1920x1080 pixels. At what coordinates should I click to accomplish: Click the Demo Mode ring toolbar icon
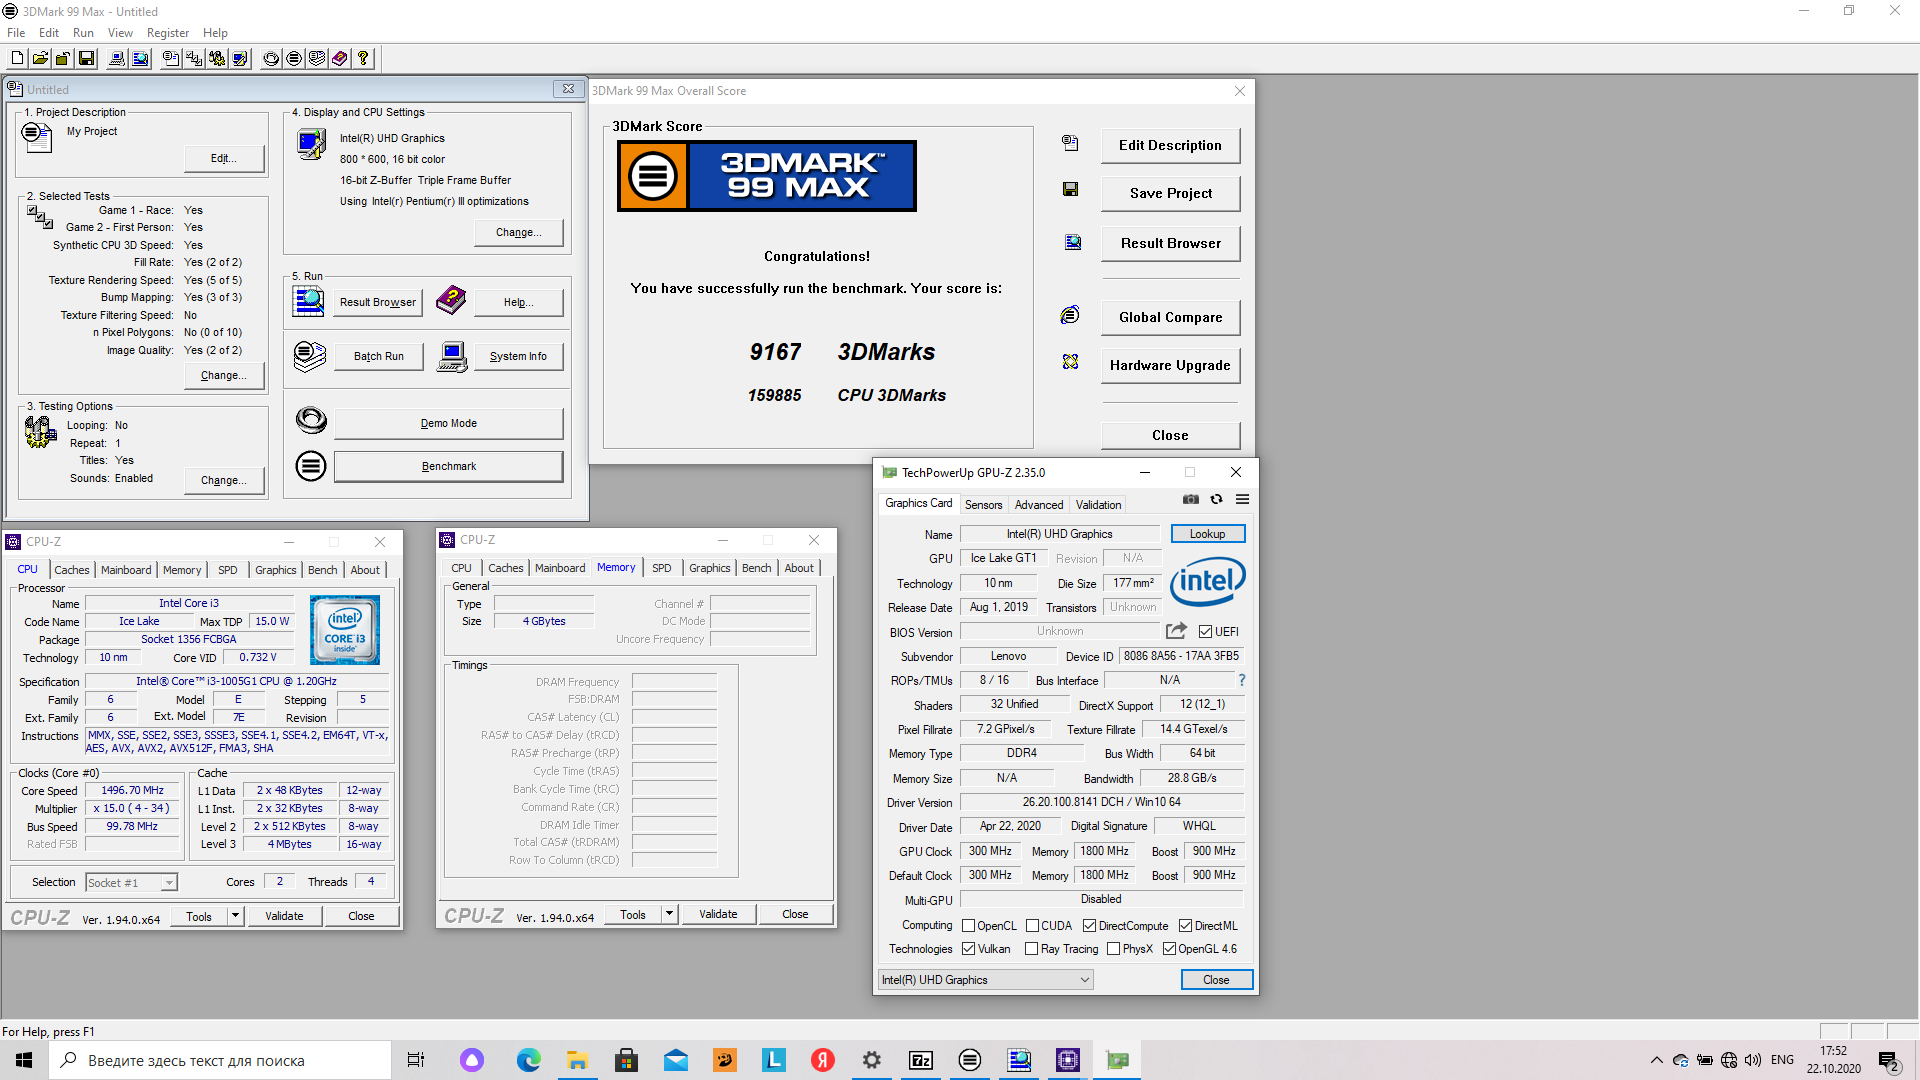[x=271, y=59]
